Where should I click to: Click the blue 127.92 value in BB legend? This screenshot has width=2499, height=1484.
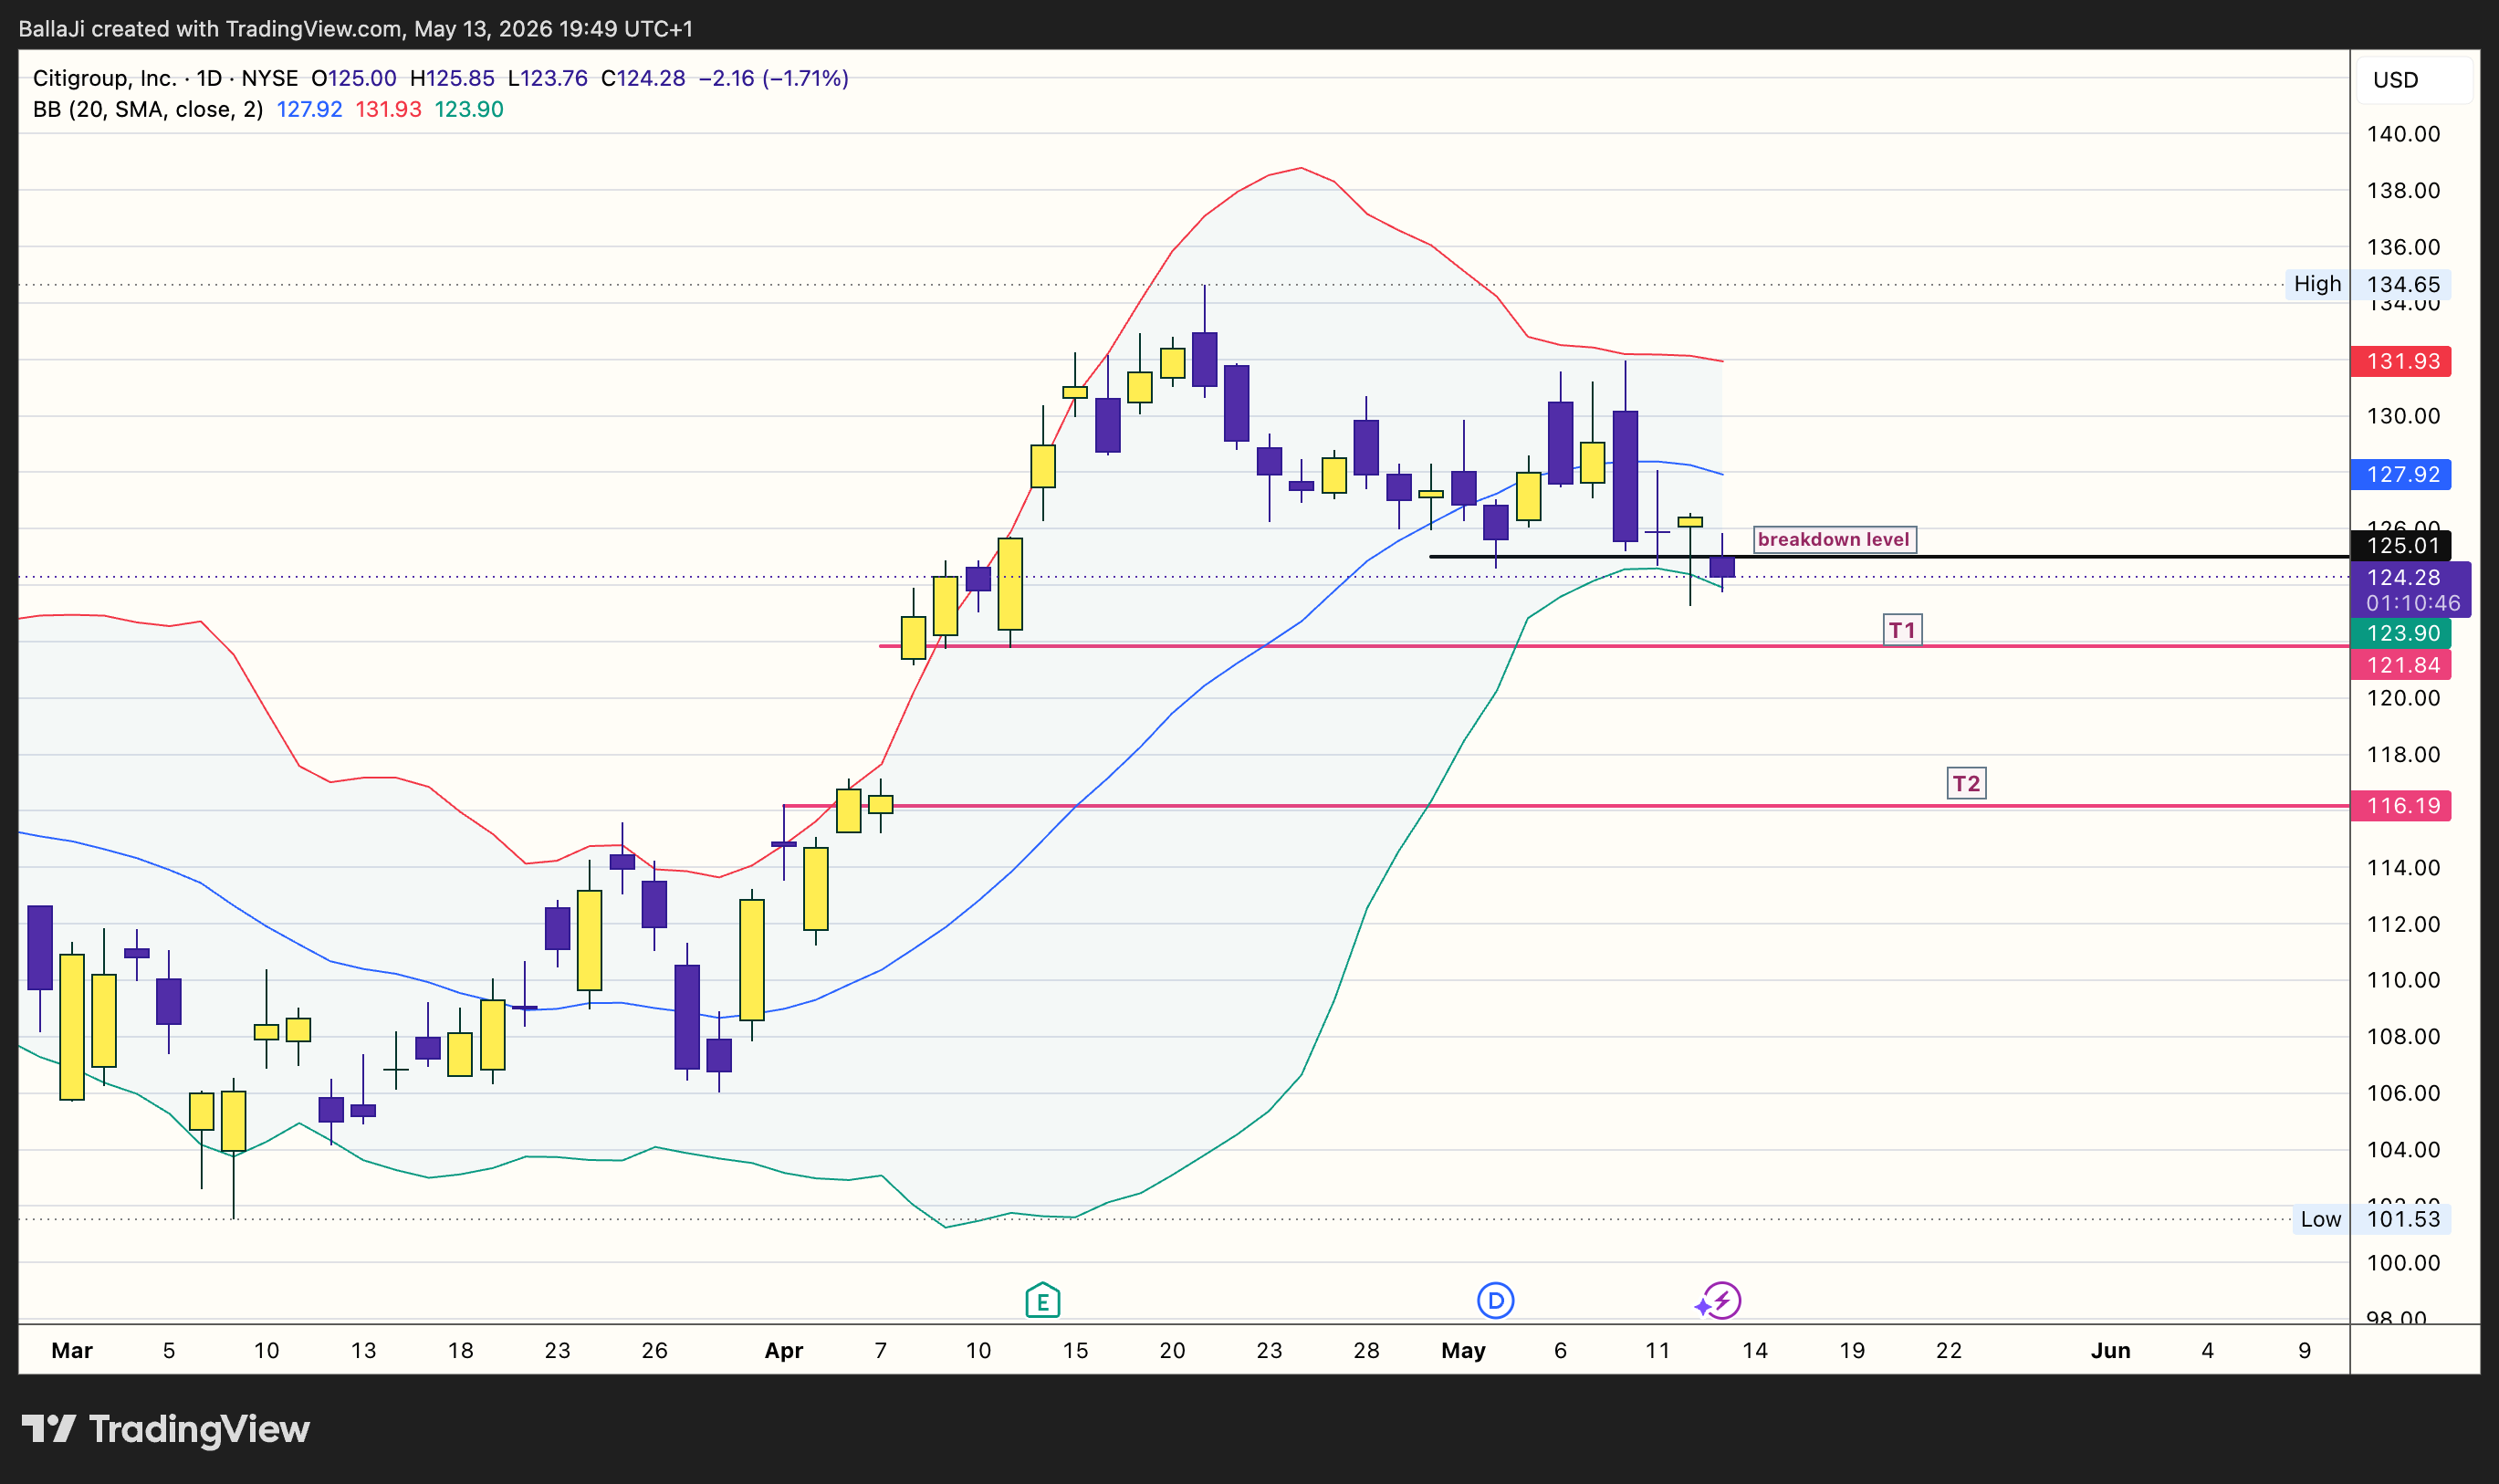coord(309,110)
